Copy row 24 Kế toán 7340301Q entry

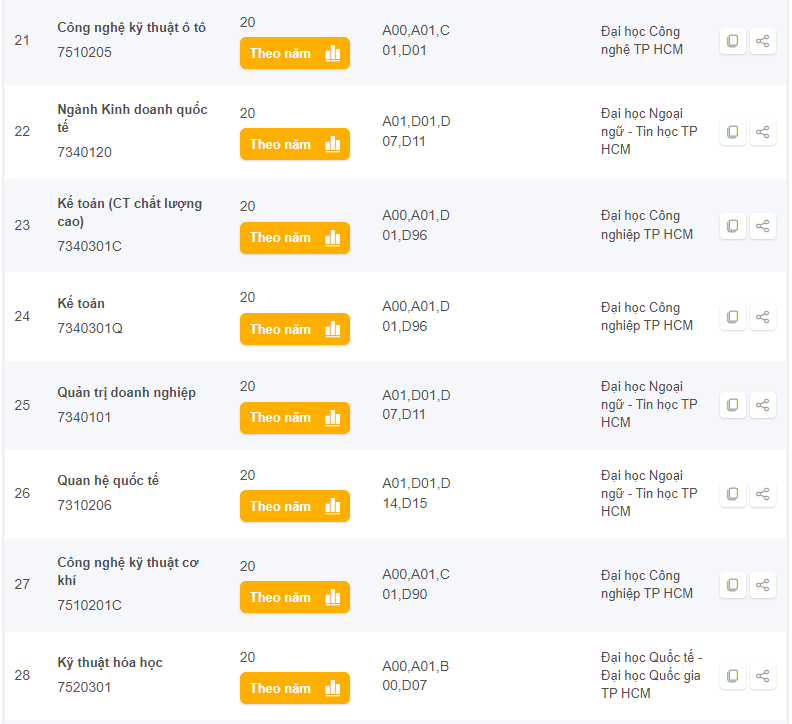coord(732,317)
